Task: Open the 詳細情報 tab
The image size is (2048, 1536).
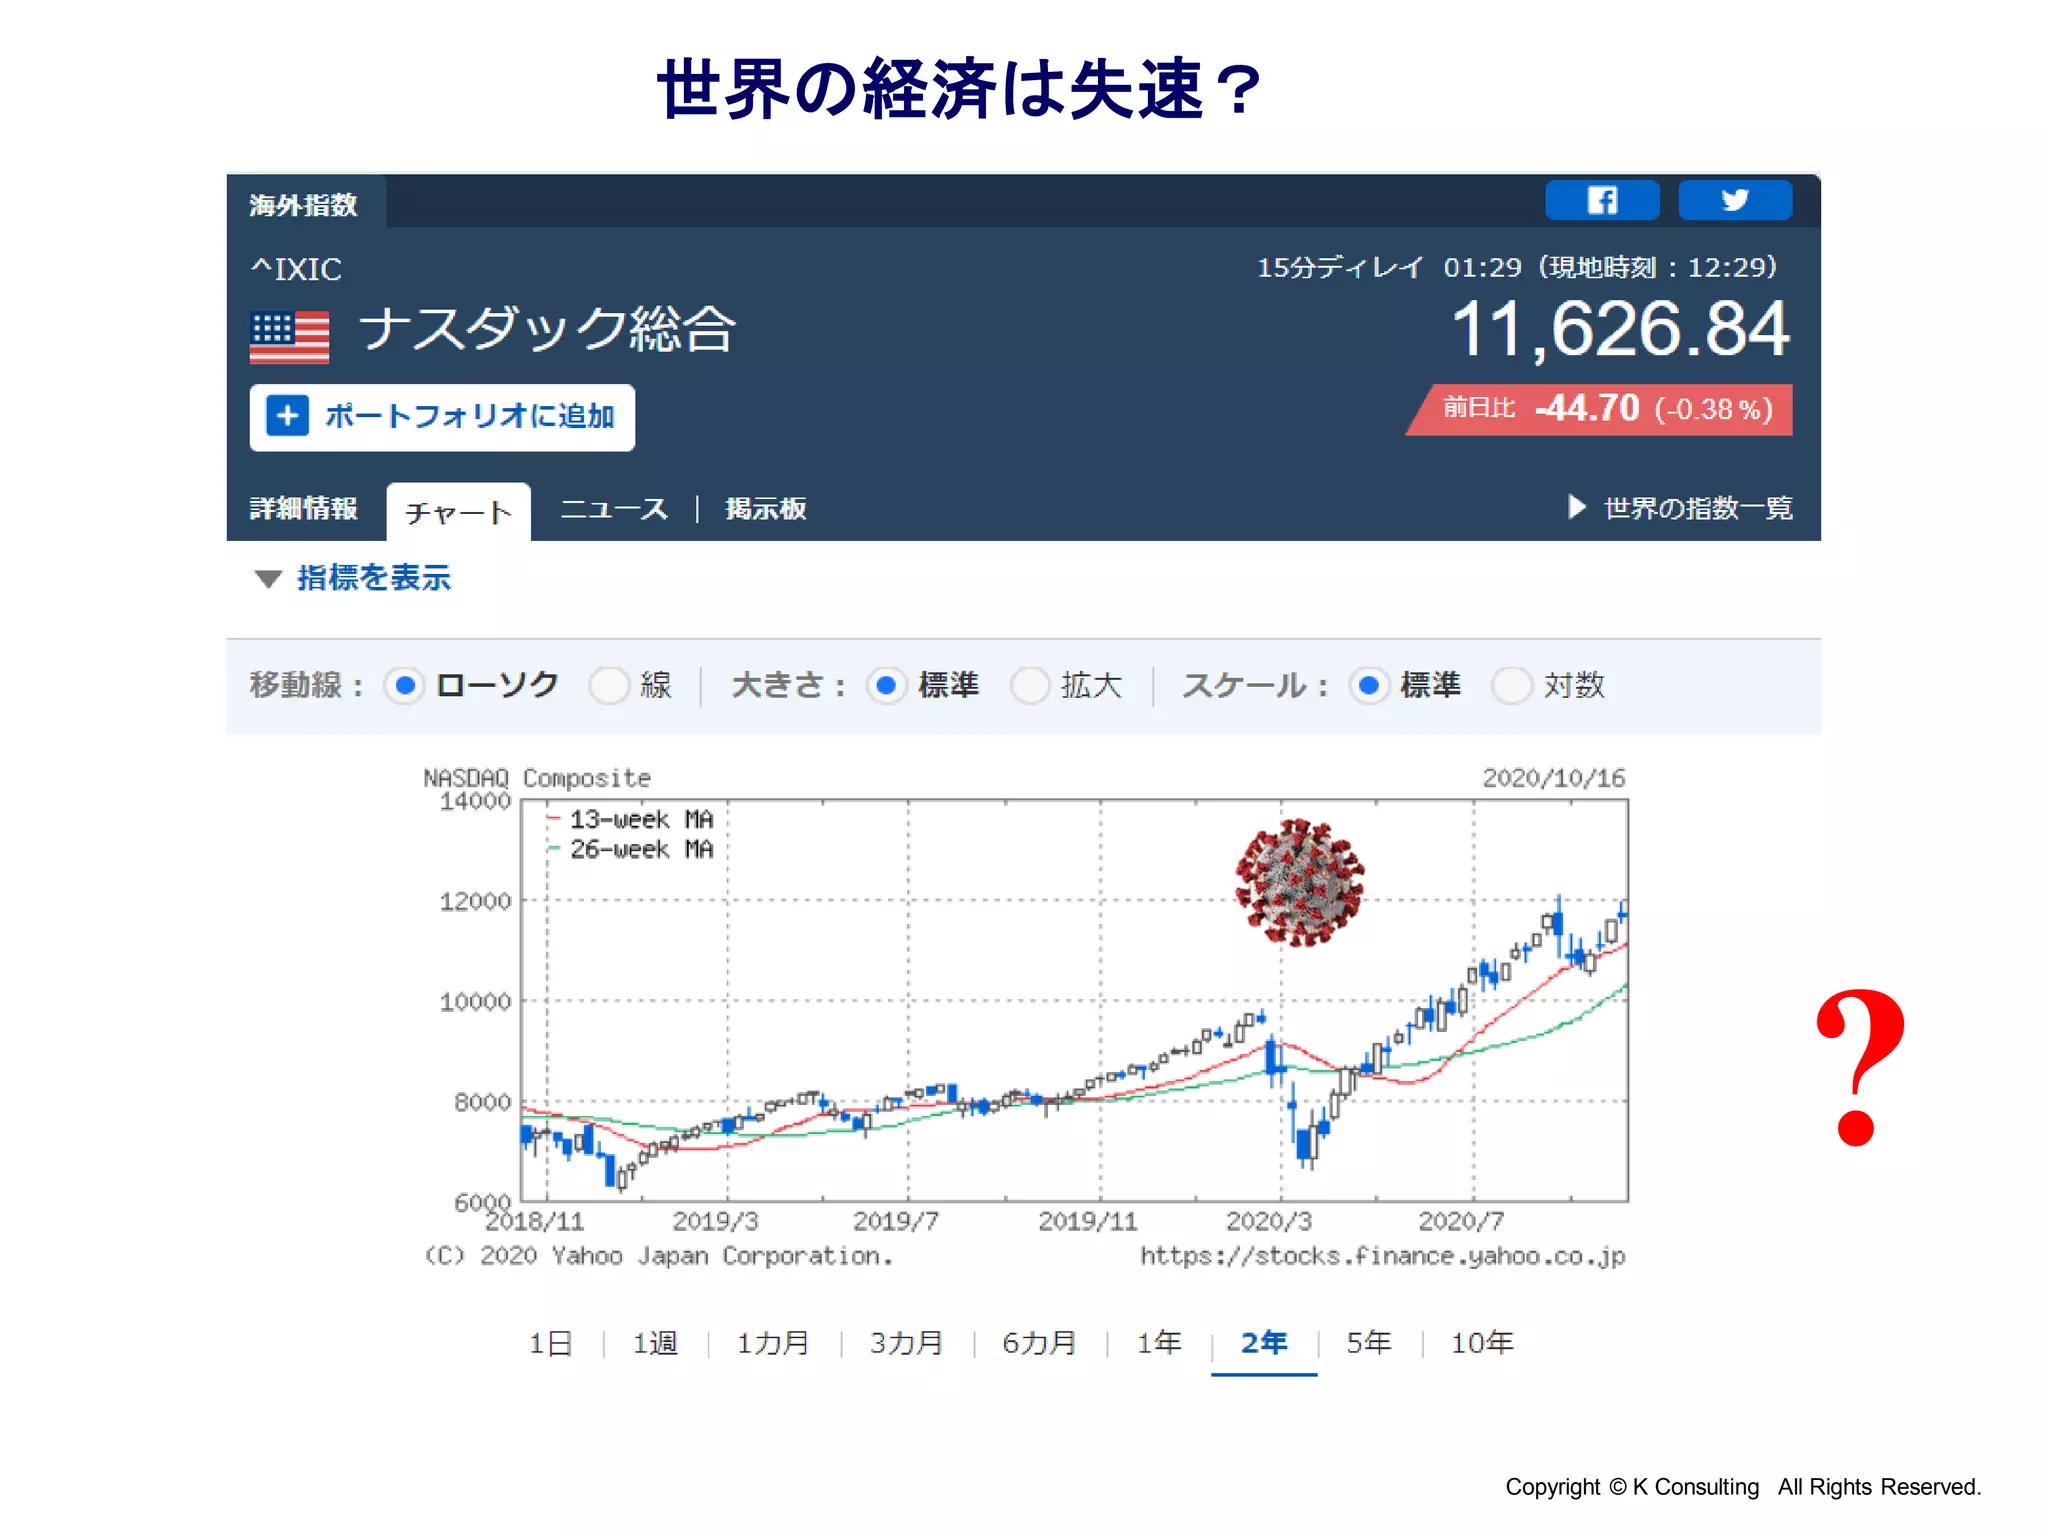Action: pyautogui.click(x=303, y=508)
